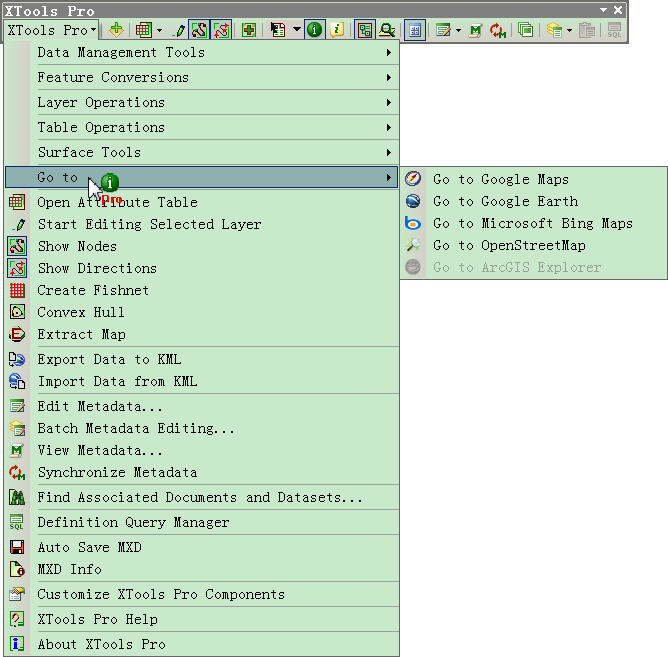Select Start Editing Selected Layer
The image size is (668, 657).
[x=202, y=225]
